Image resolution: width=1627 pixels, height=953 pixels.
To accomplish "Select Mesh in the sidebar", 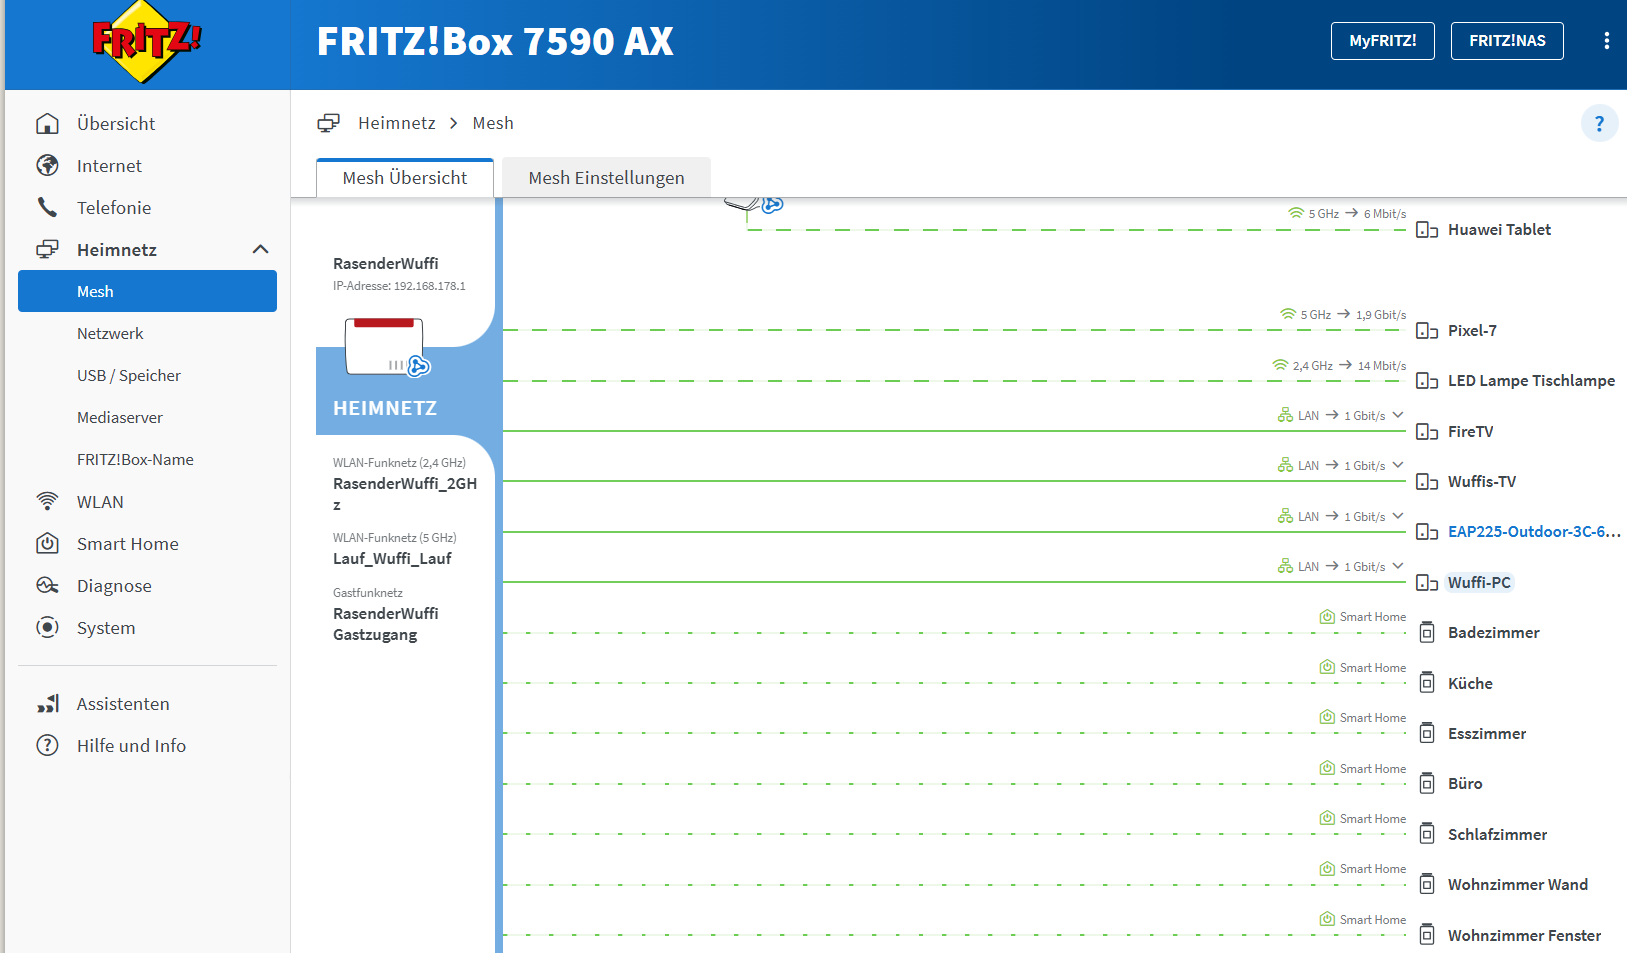I will 147,291.
